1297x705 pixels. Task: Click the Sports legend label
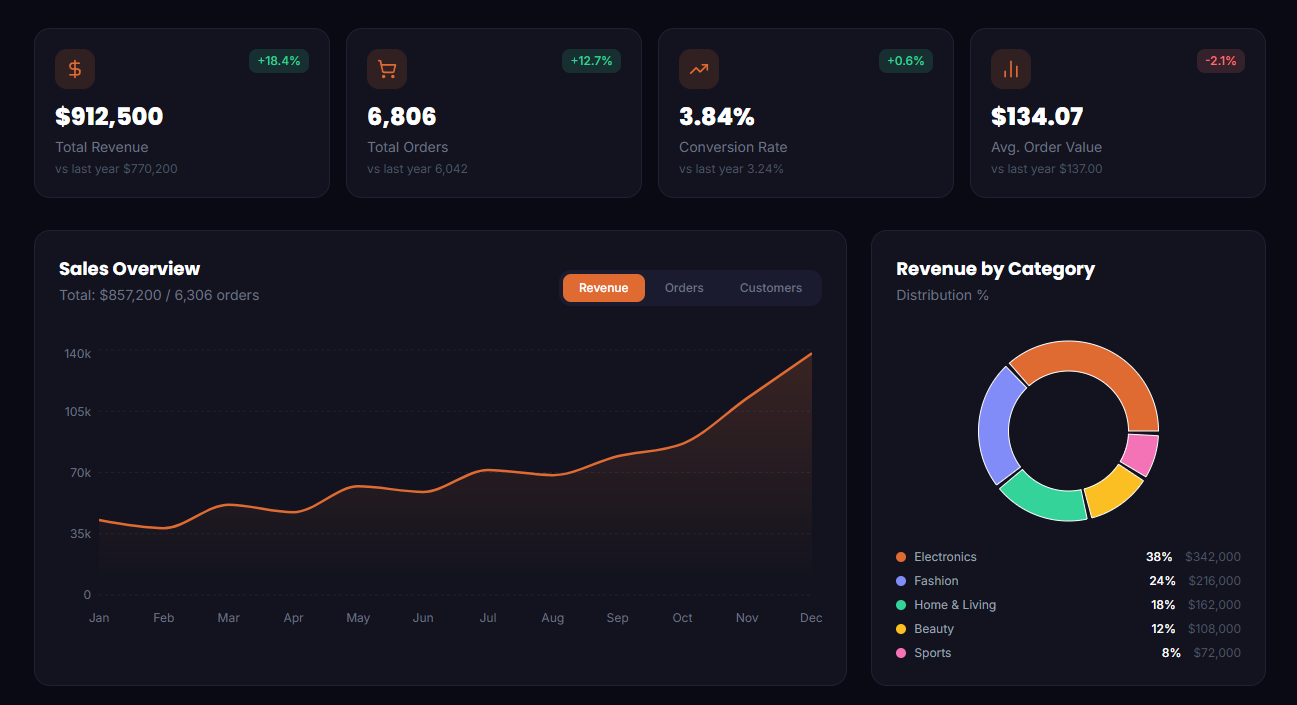[933, 653]
